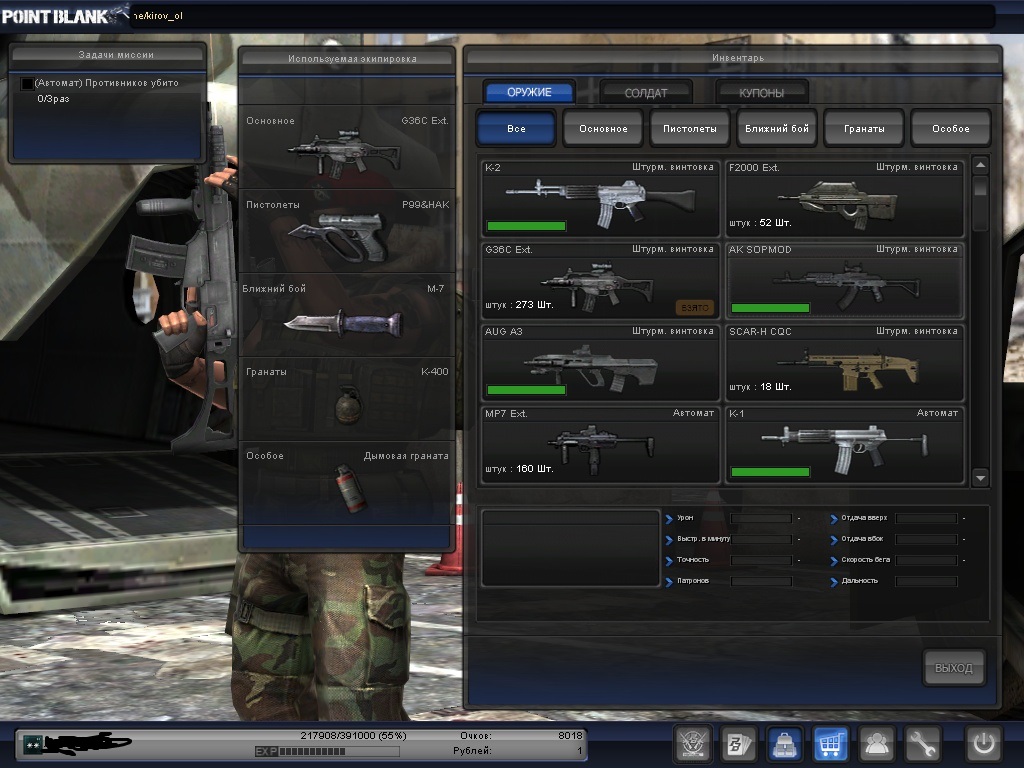Open the friends community icon

pos(876,743)
